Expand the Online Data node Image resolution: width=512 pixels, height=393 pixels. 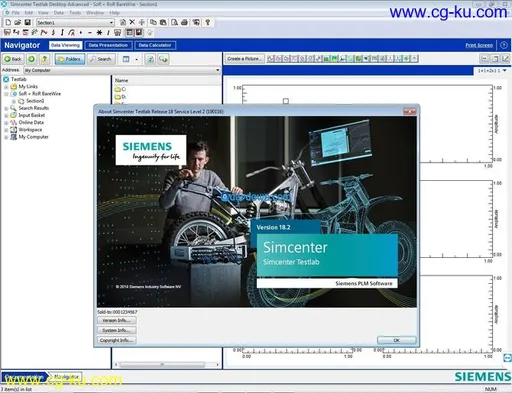coord(6,123)
